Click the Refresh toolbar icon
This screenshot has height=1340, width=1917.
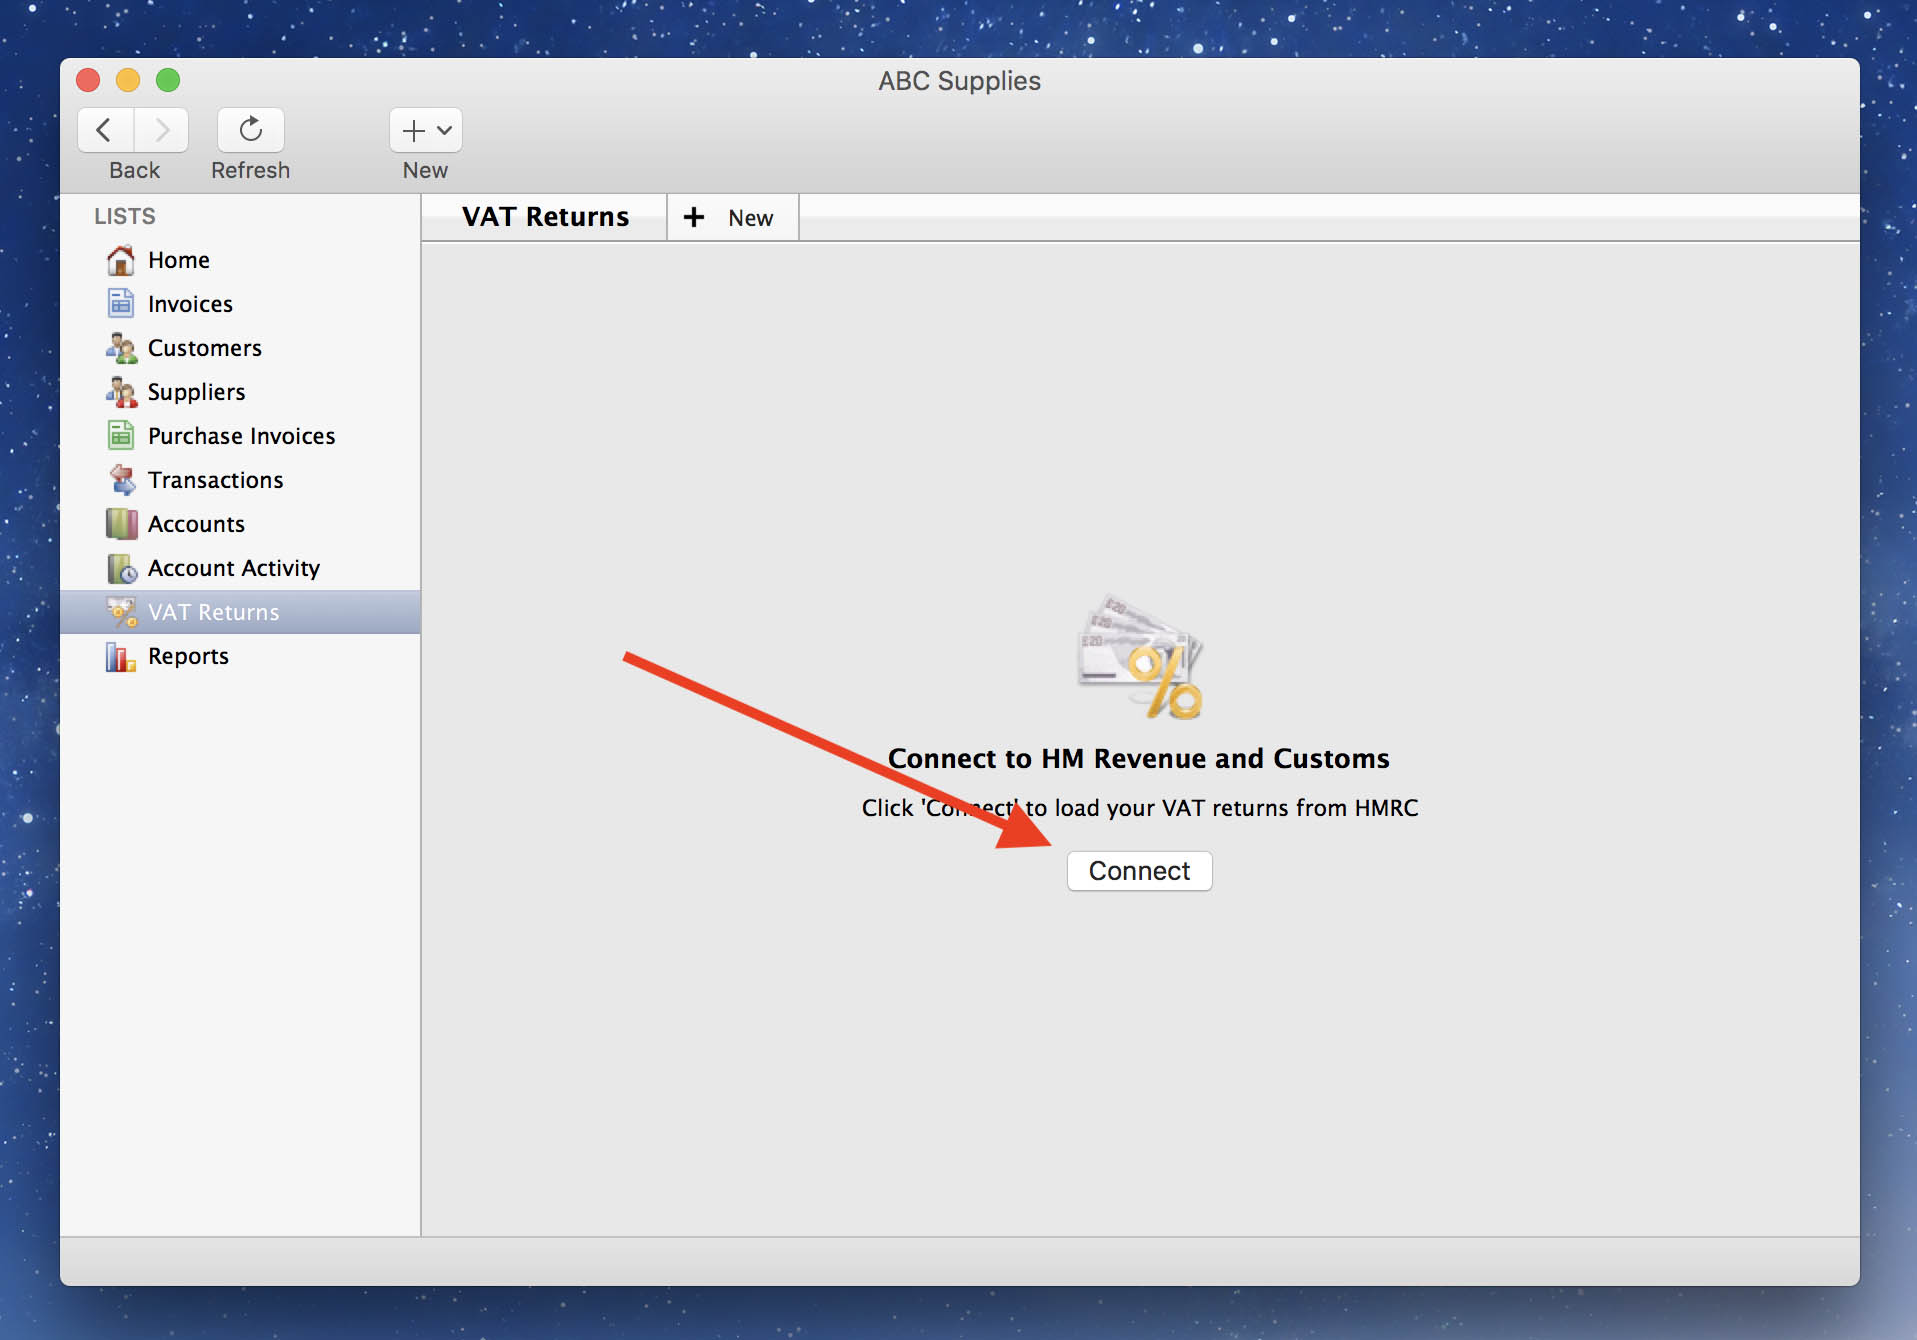pos(250,130)
